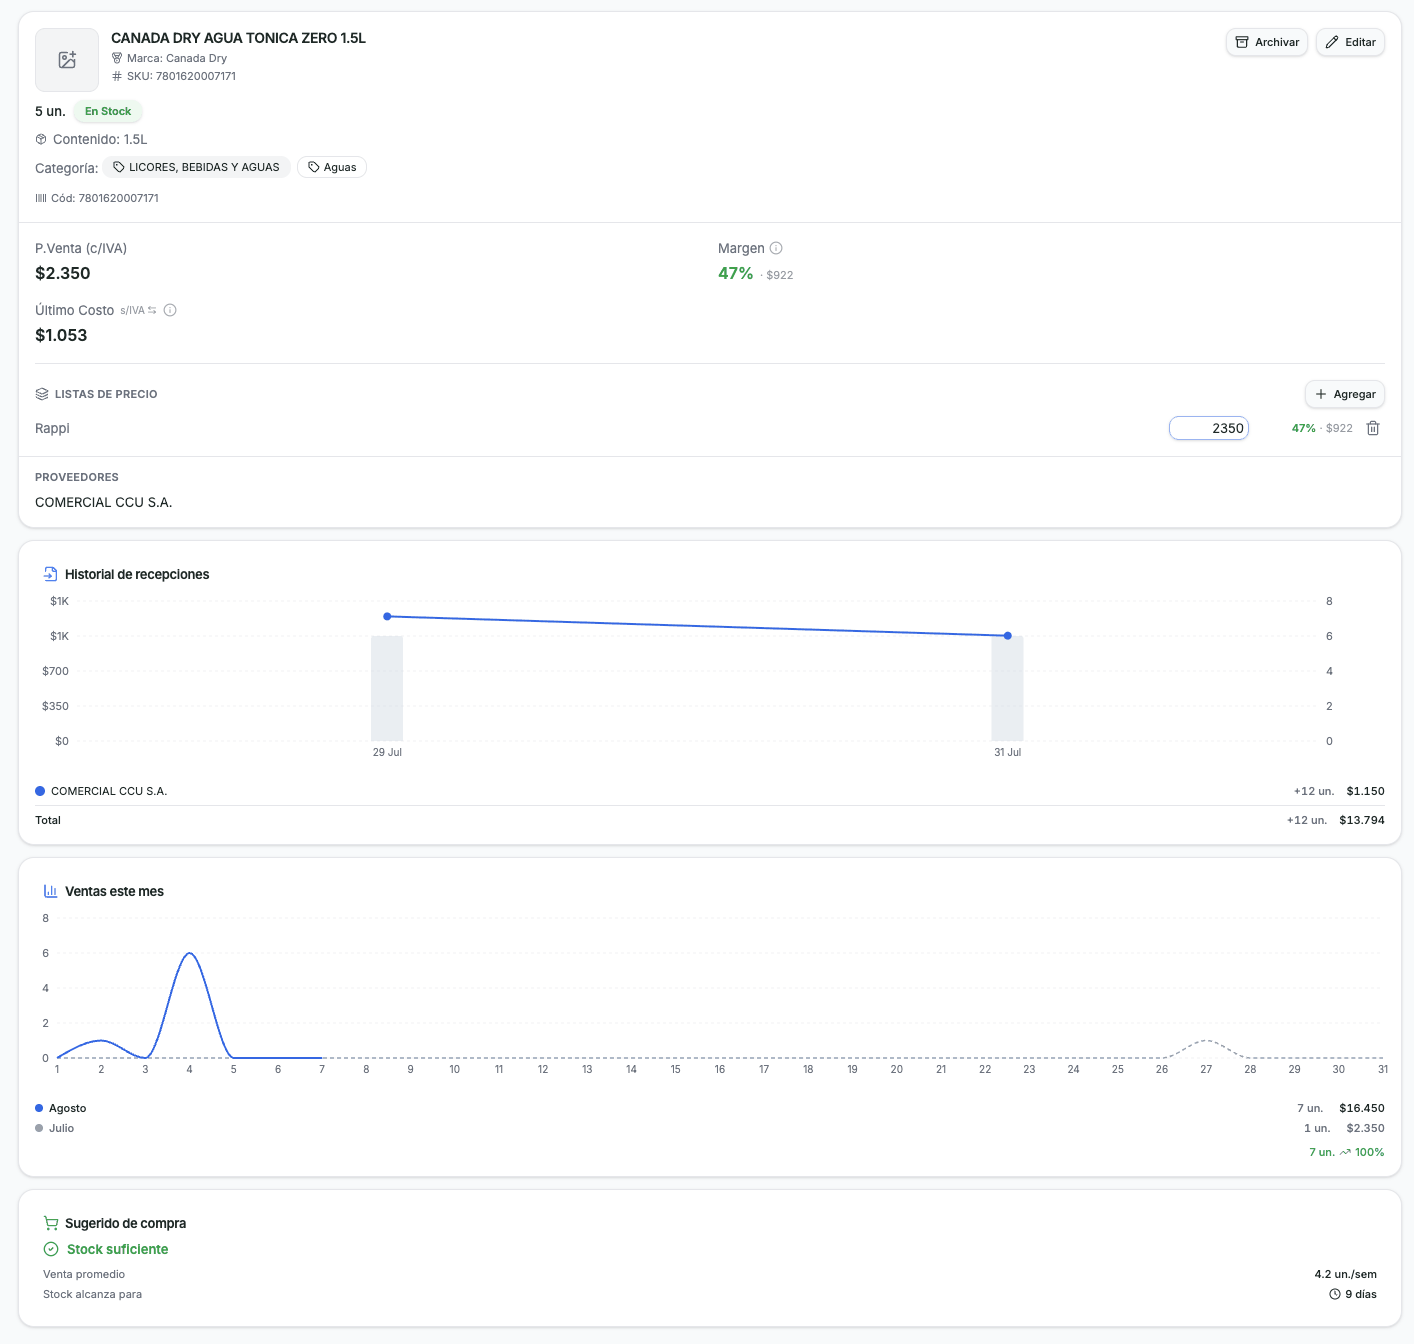Click the 4.2 un./sem average sales value
1414x1344 pixels.
(1346, 1274)
